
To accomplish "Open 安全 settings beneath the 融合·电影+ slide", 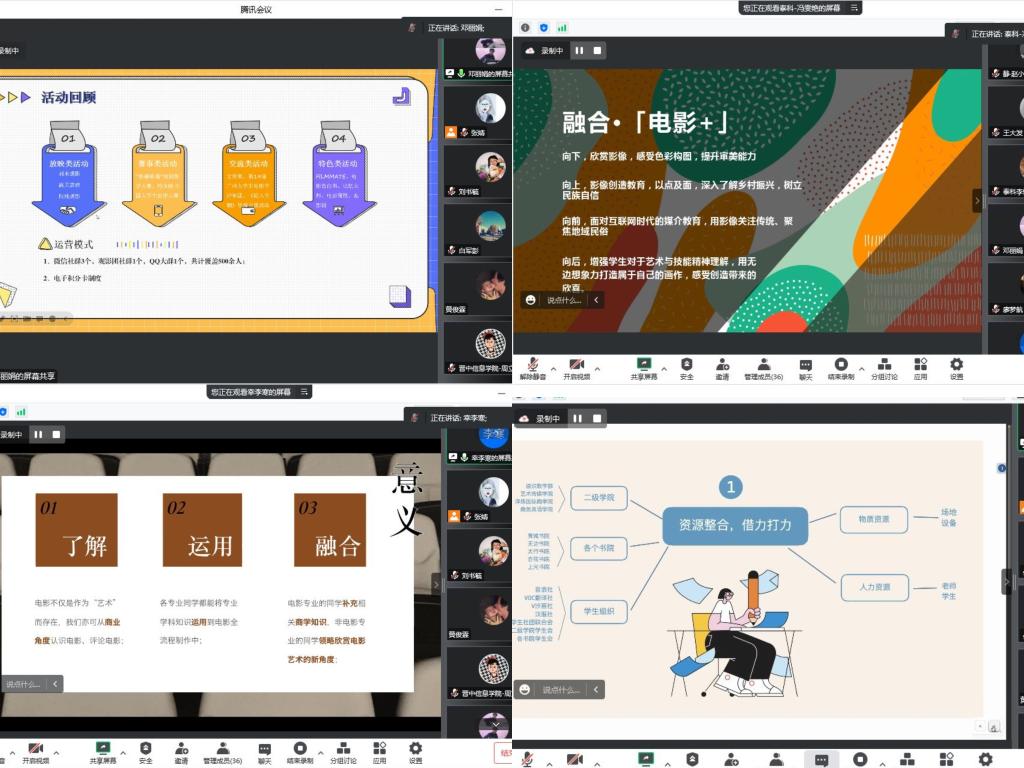I will pos(686,368).
